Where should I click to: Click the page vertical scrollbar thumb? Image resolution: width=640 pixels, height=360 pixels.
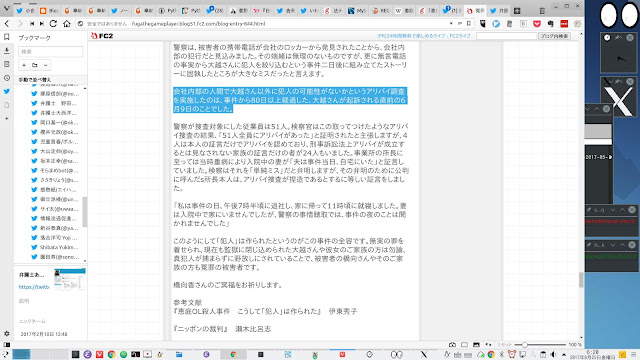(x=581, y=280)
